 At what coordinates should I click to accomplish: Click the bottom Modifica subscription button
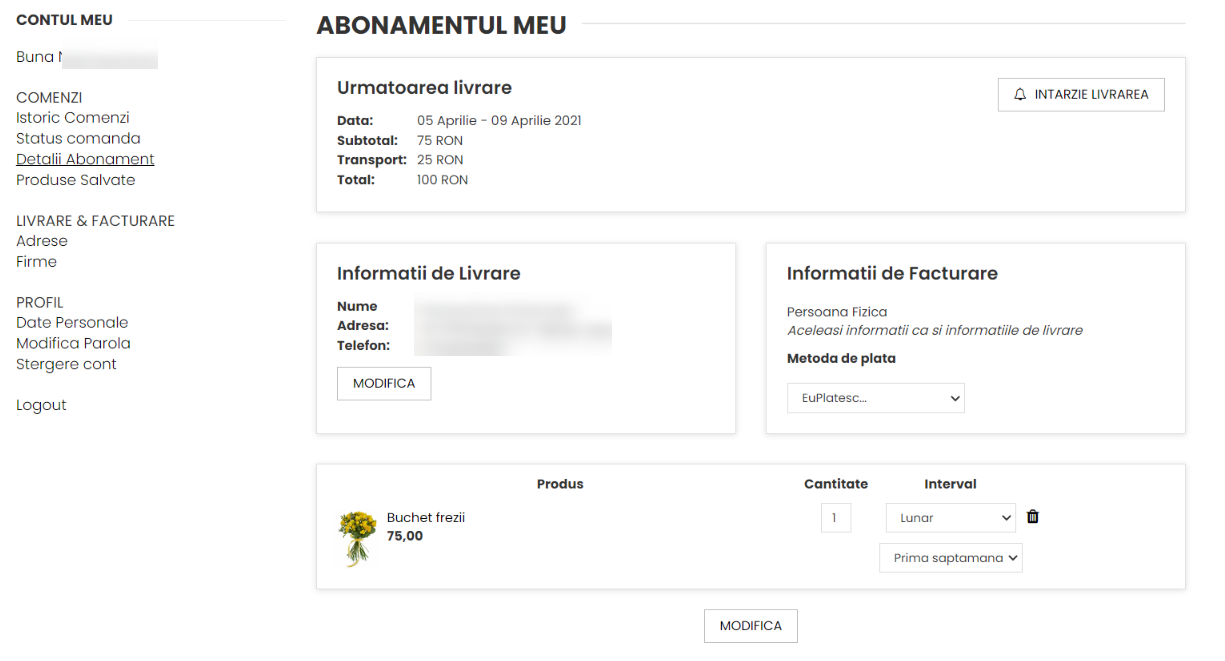tap(750, 626)
